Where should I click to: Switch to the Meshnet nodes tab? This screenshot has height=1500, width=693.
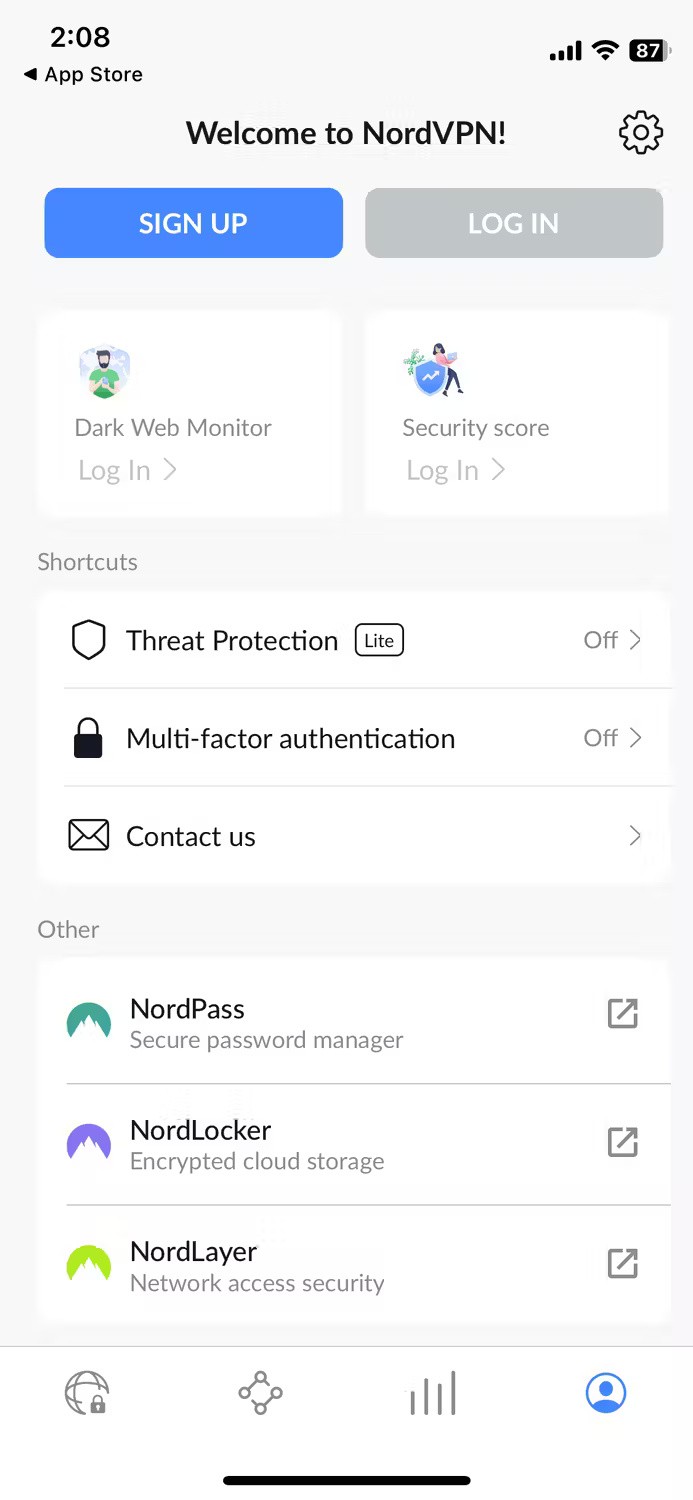point(260,1392)
